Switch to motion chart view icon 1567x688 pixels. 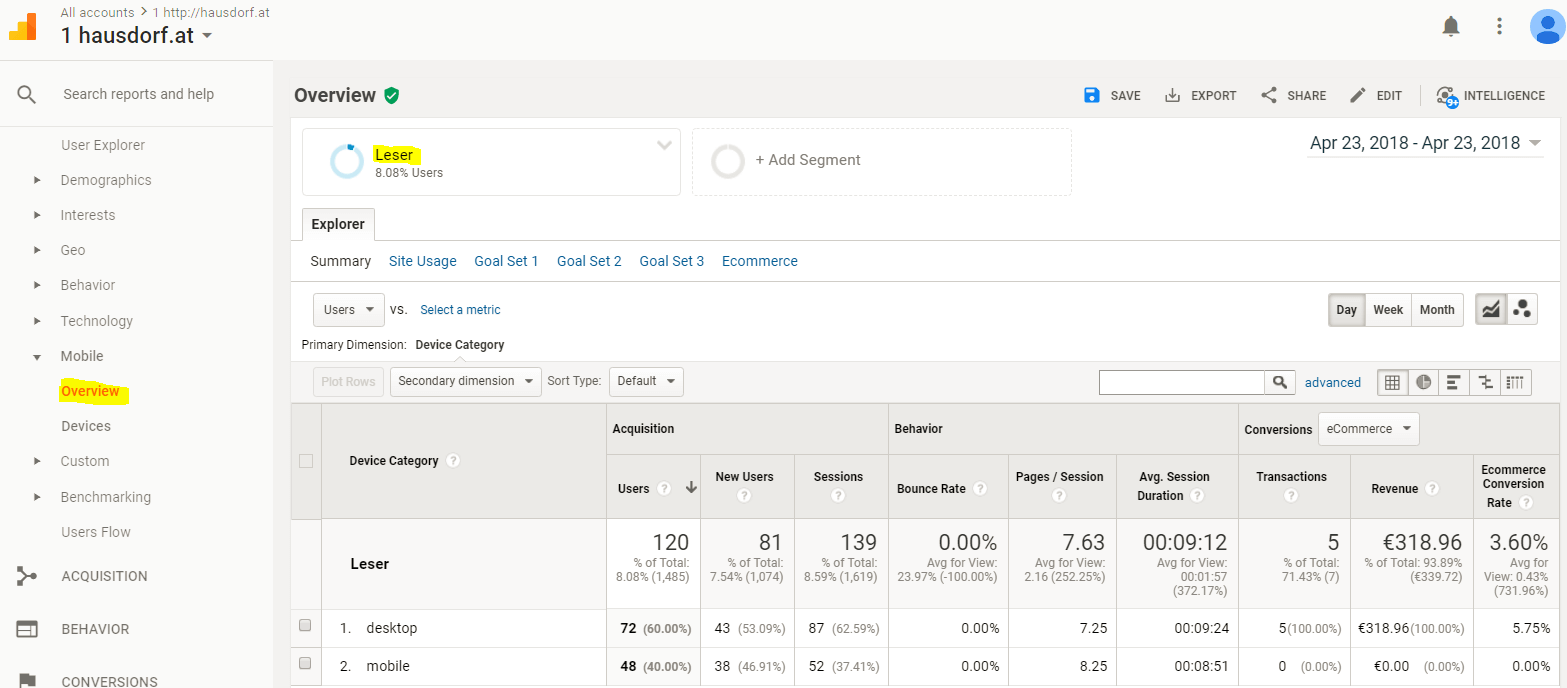pyautogui.click(x=1522, y=310)
